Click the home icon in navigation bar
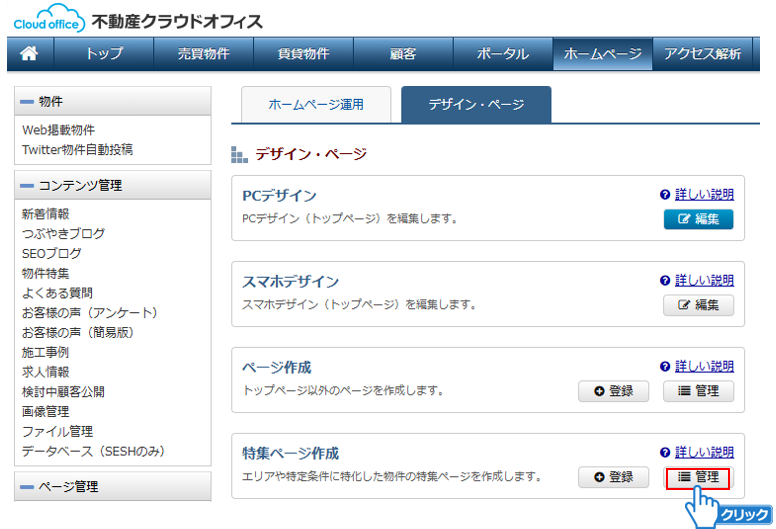 (29, 54)
